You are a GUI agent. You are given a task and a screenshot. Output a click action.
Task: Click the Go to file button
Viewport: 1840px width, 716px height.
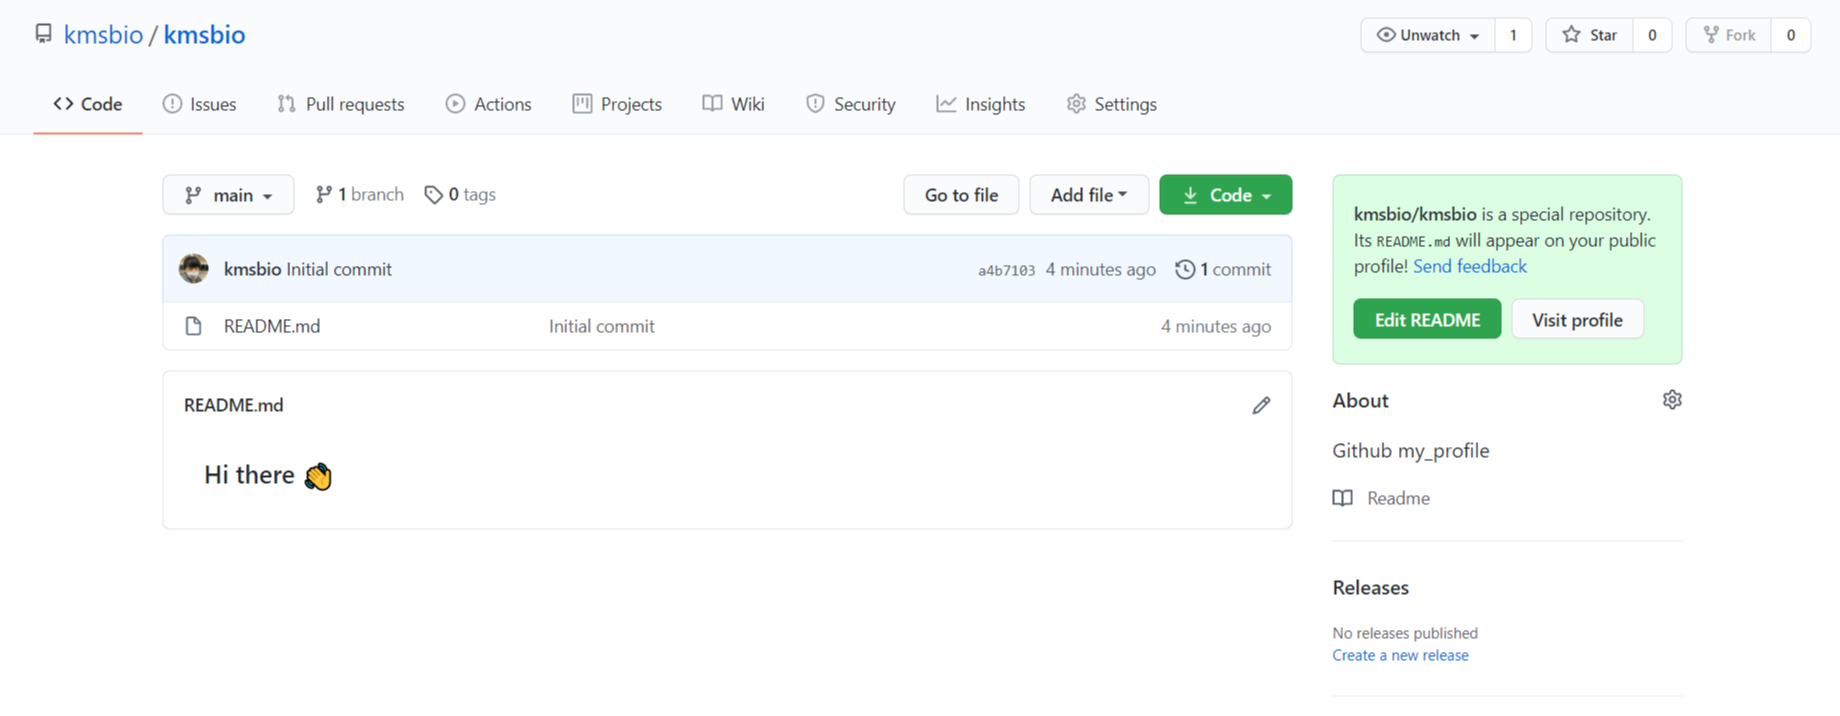(x=961, y=195)
